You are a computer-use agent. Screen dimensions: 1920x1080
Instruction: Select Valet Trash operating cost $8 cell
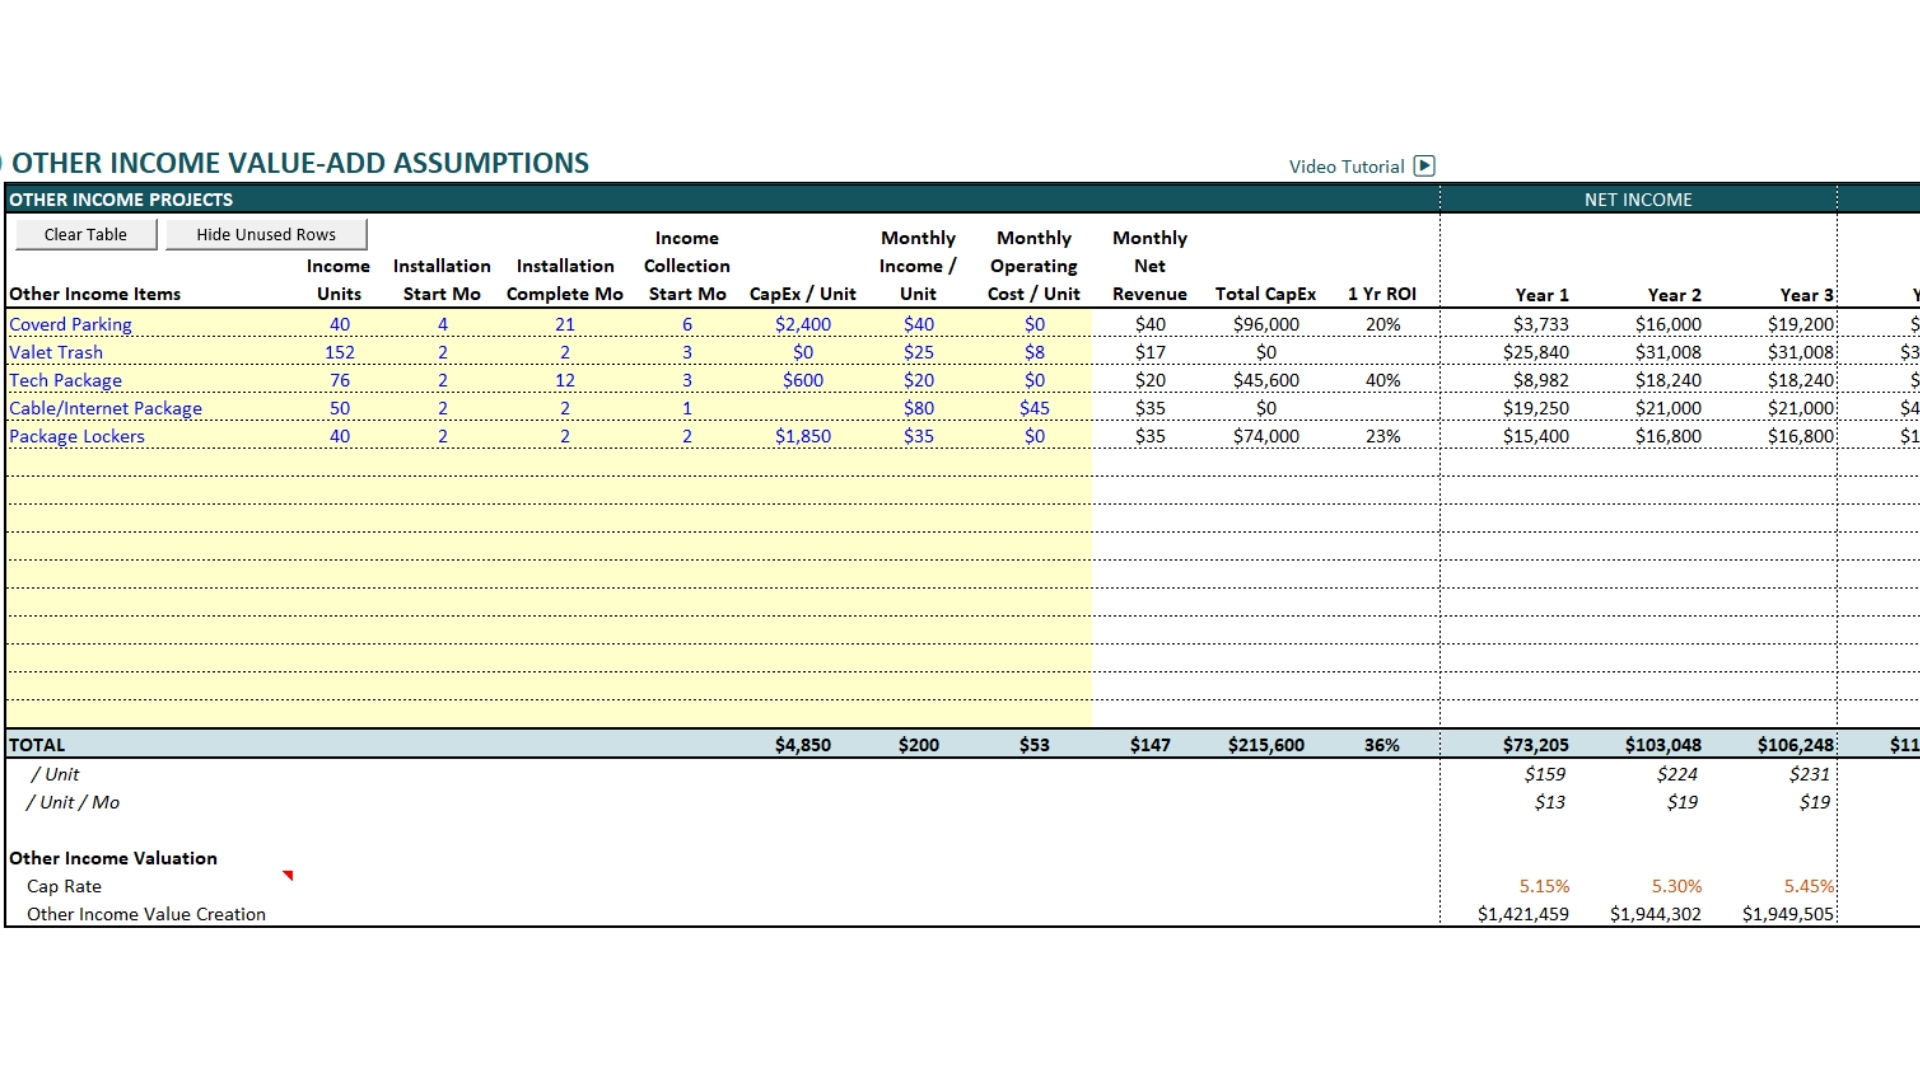click(1034, 352)
